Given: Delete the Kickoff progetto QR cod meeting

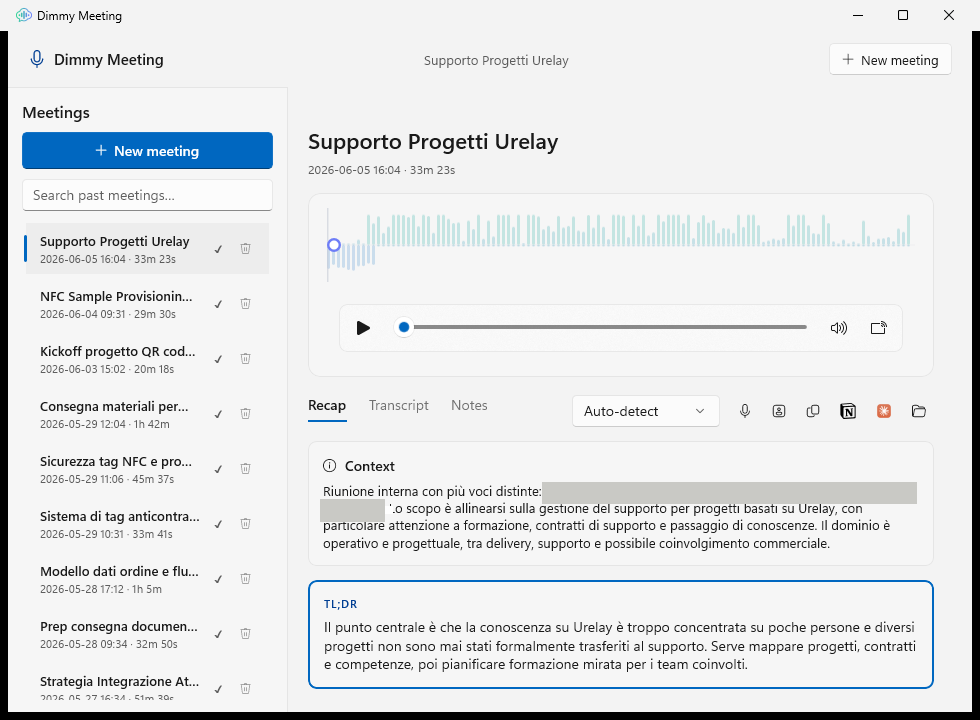Looking at the screenshot, I should point(246,359).
